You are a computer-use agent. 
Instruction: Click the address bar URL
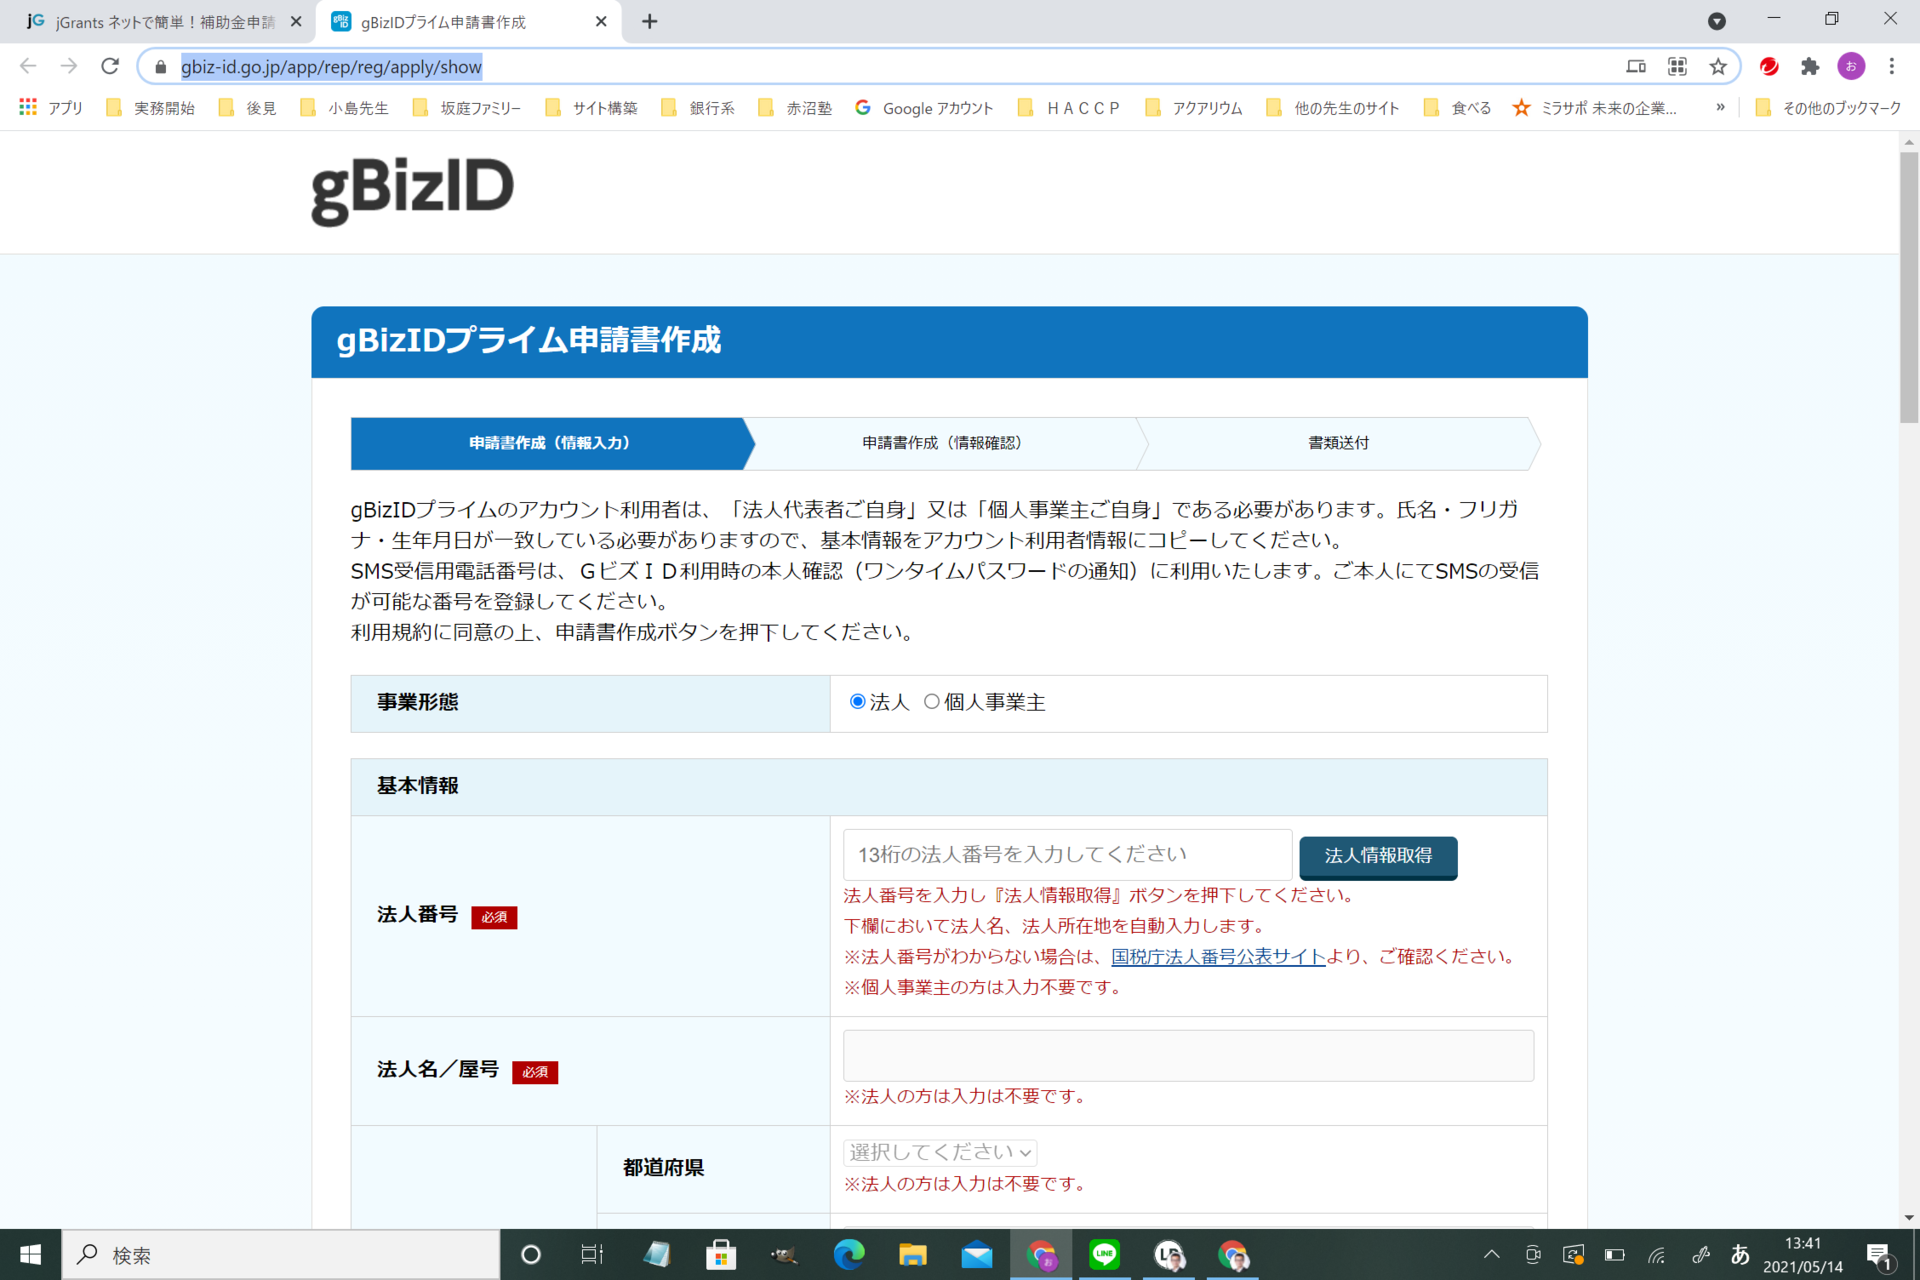[331, 67]
